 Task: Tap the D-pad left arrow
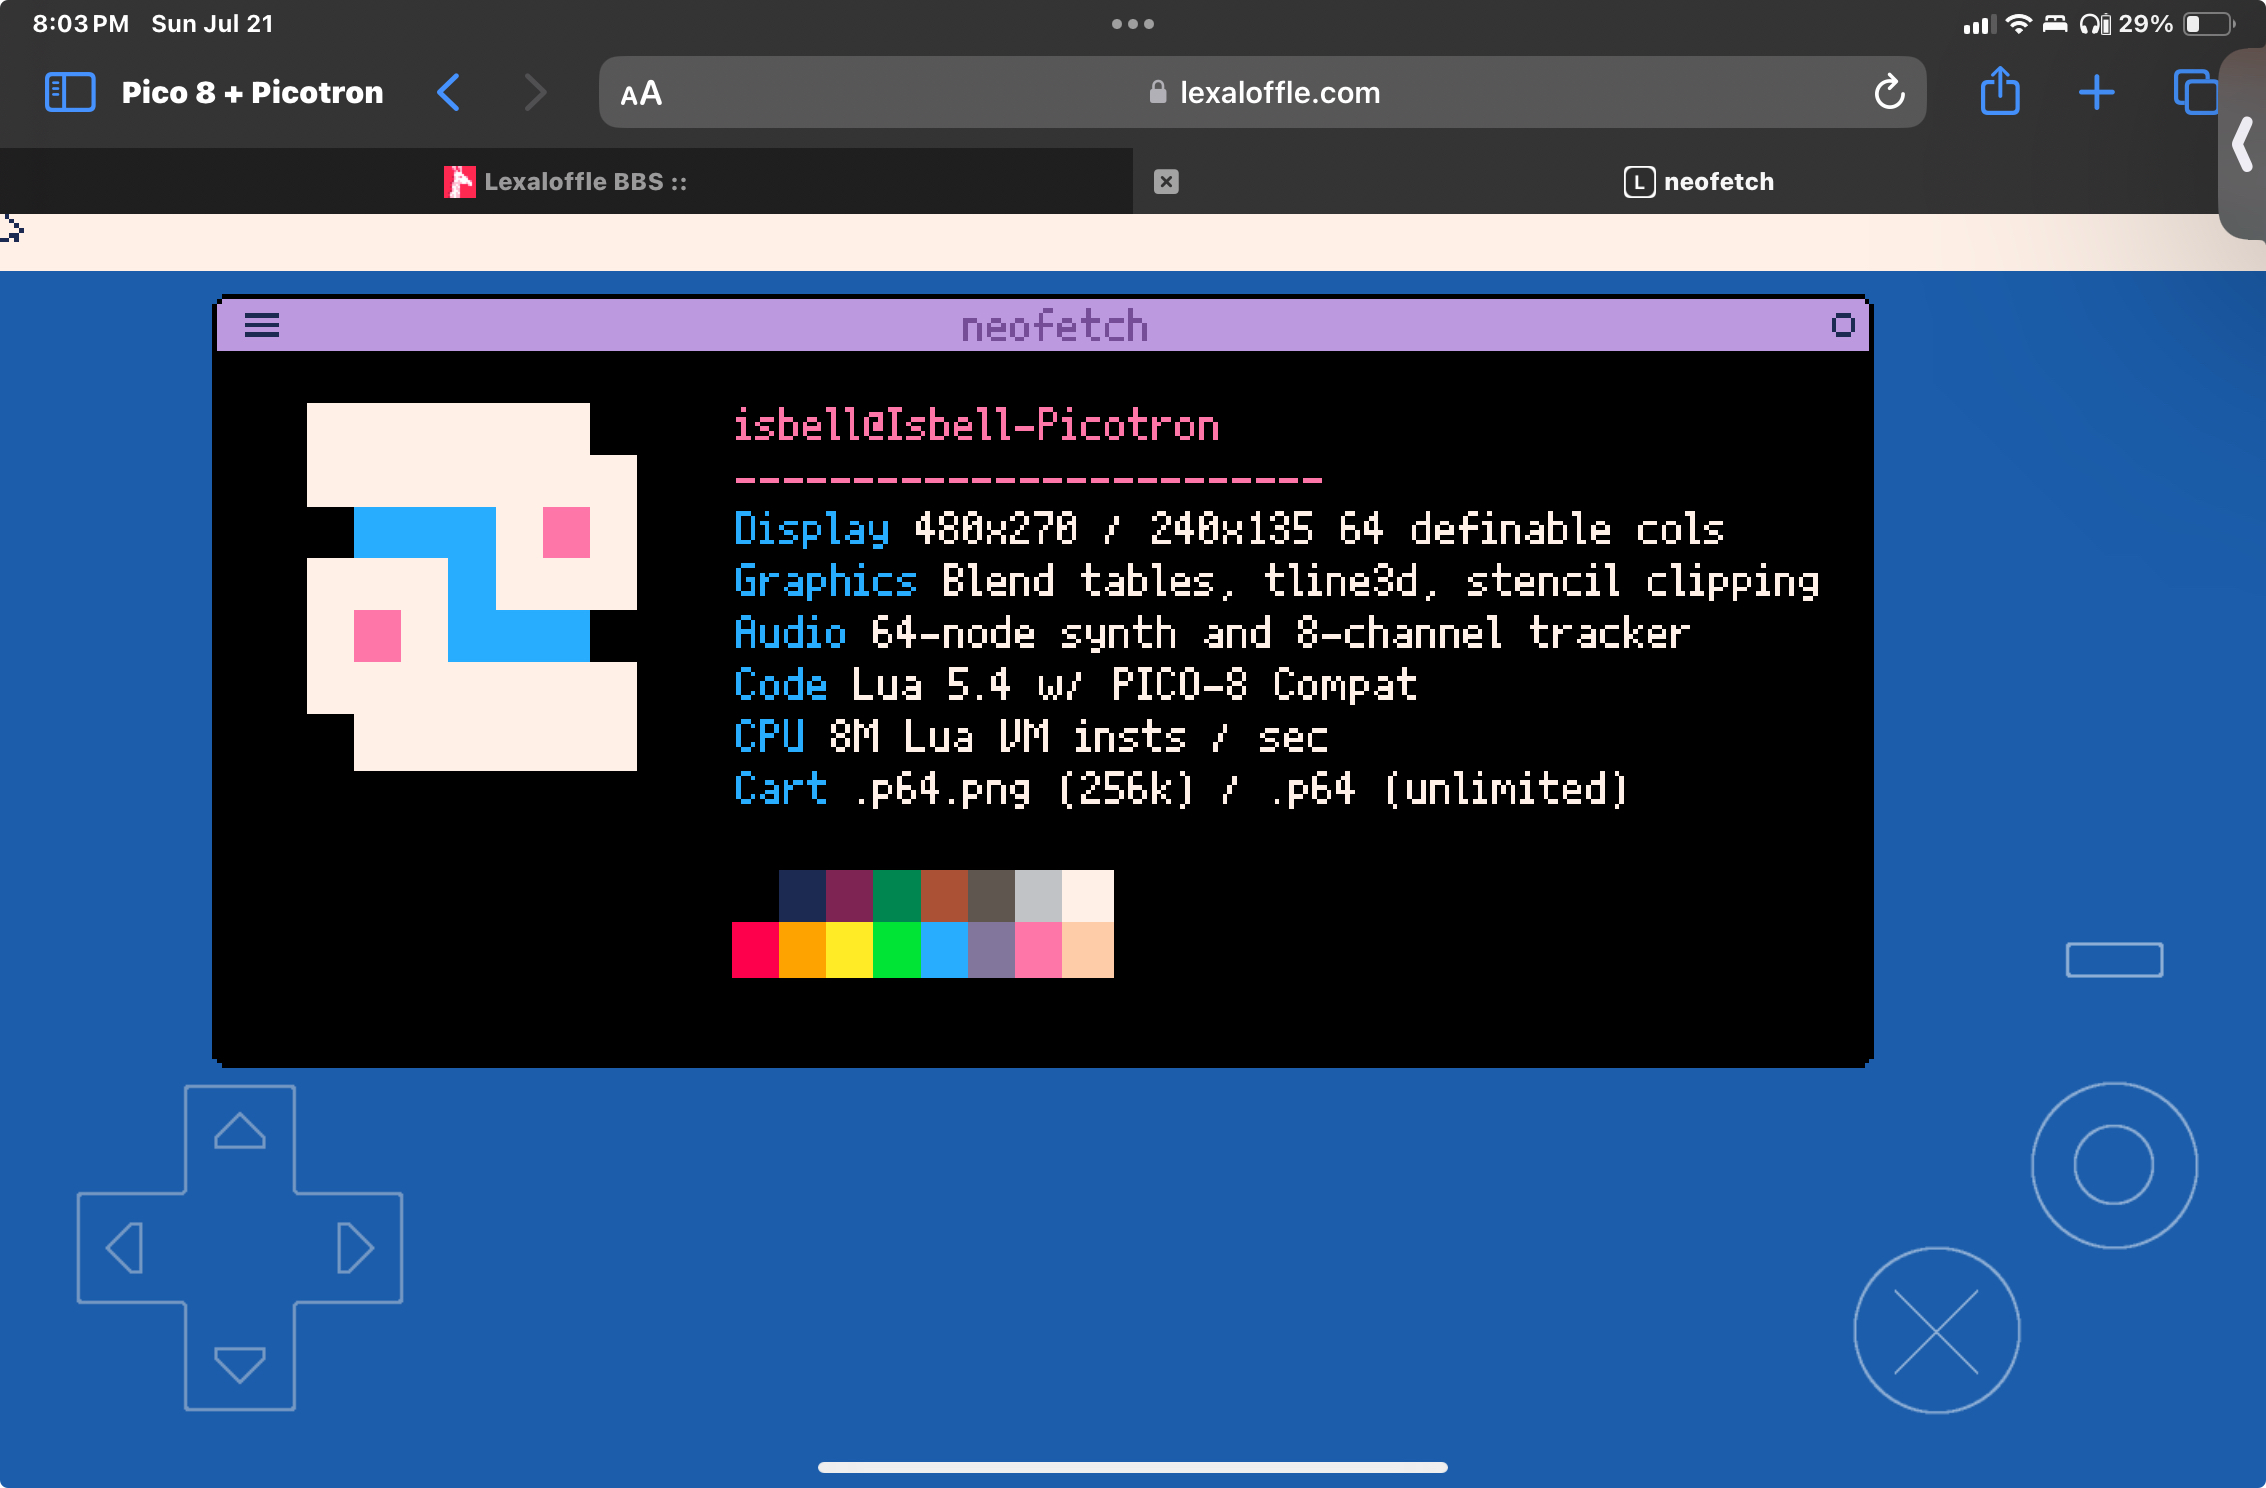124,1248
